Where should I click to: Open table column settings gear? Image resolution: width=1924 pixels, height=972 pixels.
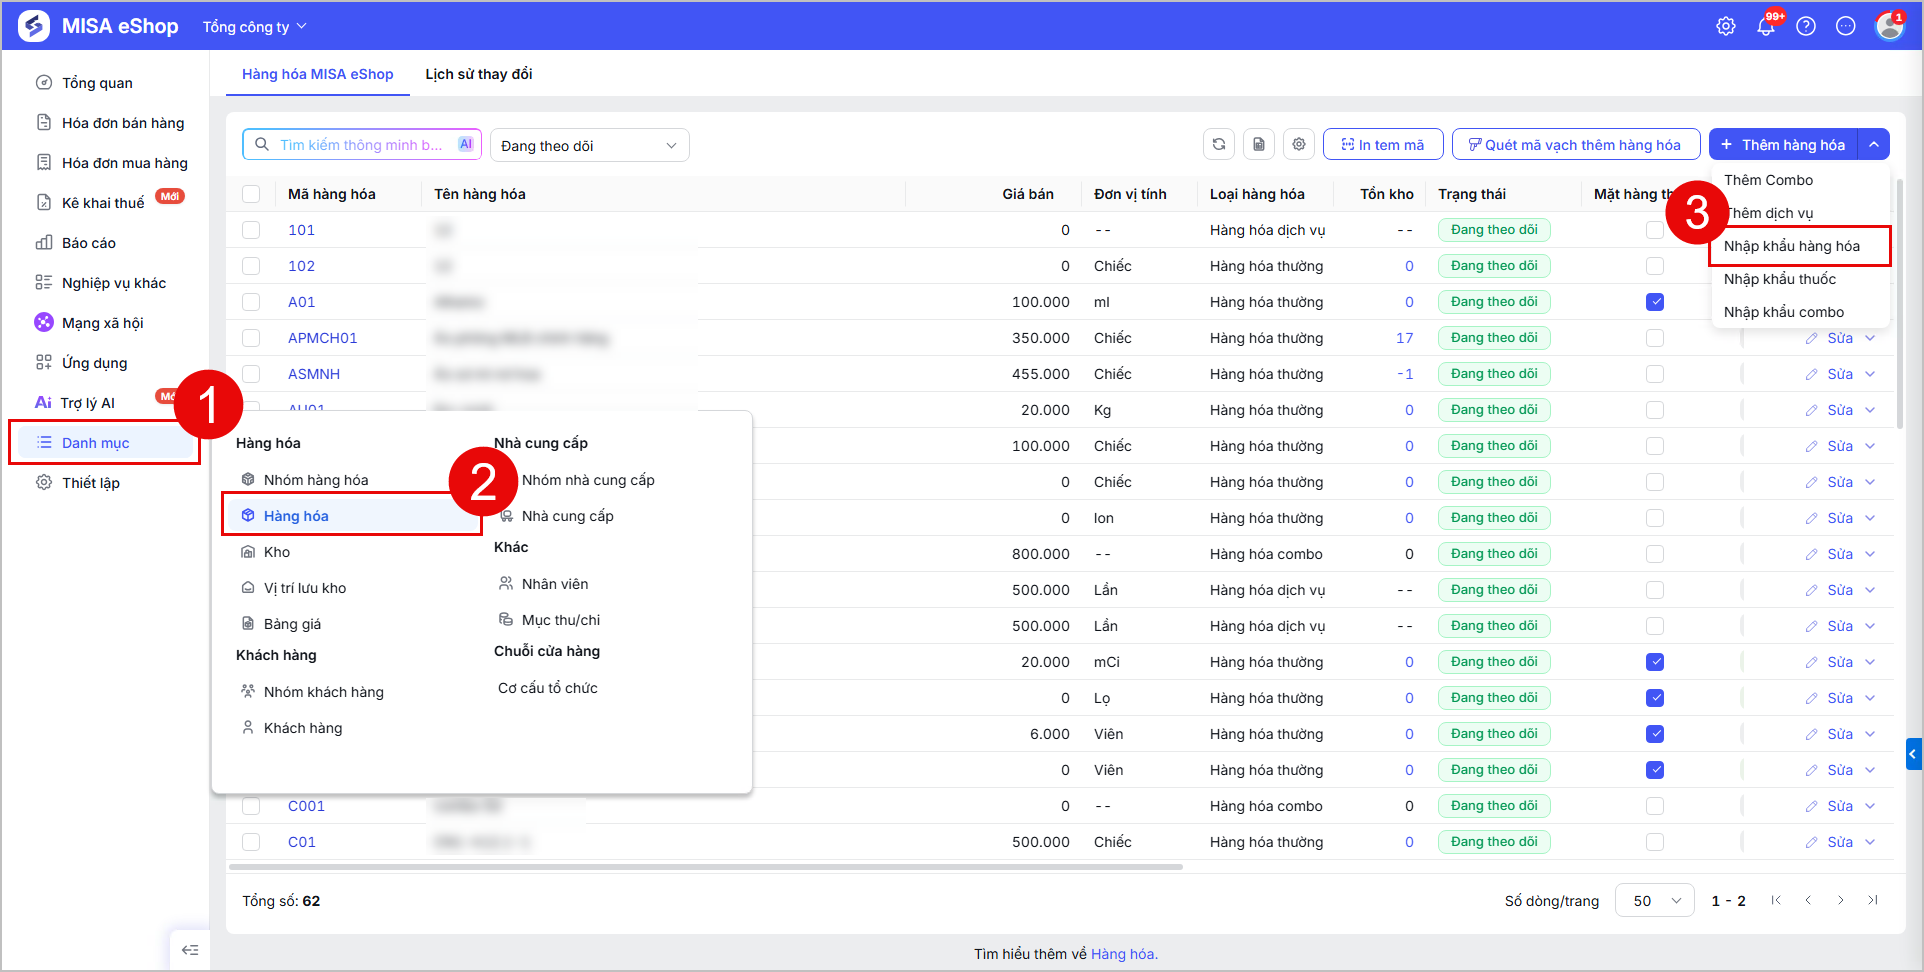[1299, 145]
